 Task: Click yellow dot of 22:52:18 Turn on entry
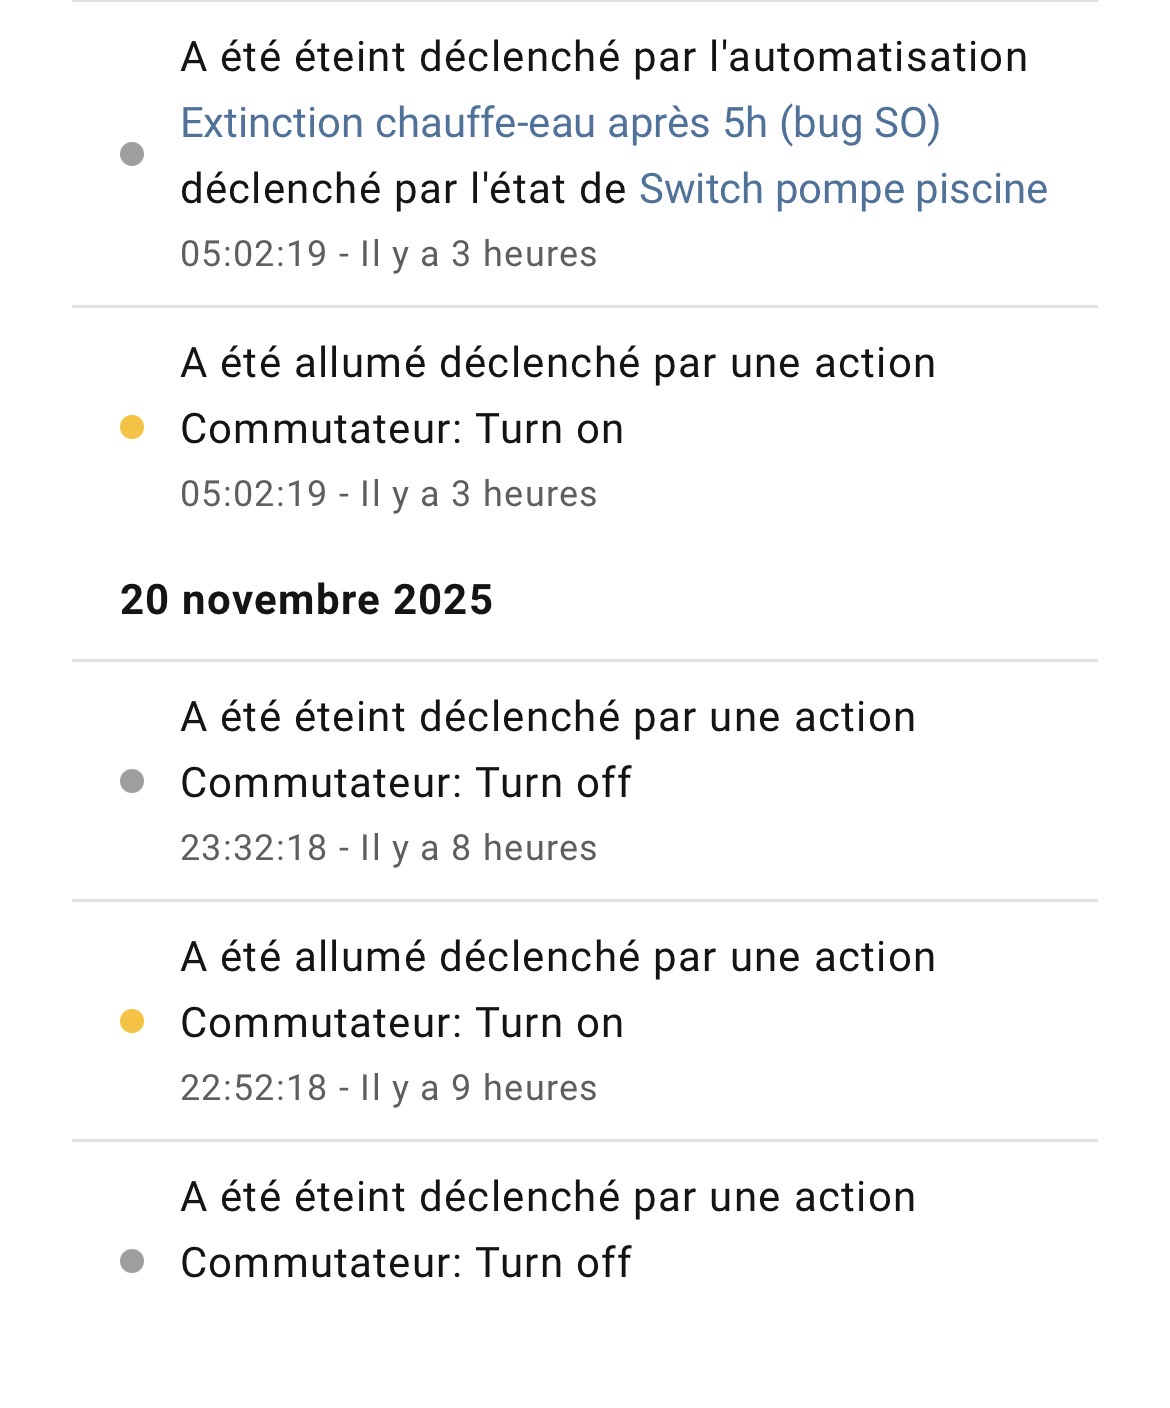tap(132, 1021)
